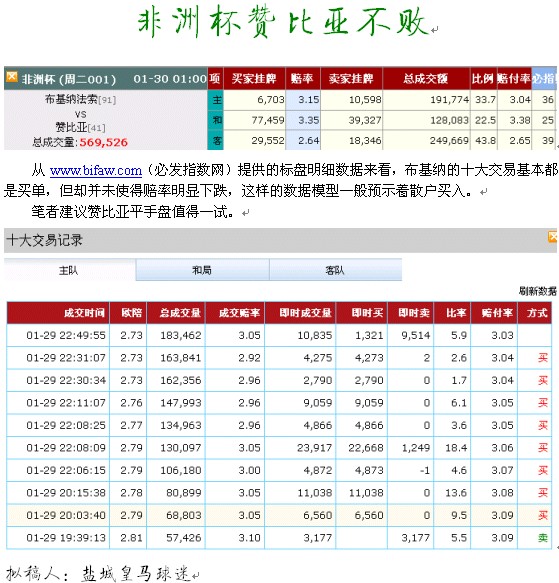559x583 pixels.
Task: Click the green 客 row indicator
Action: pos(217,140)
